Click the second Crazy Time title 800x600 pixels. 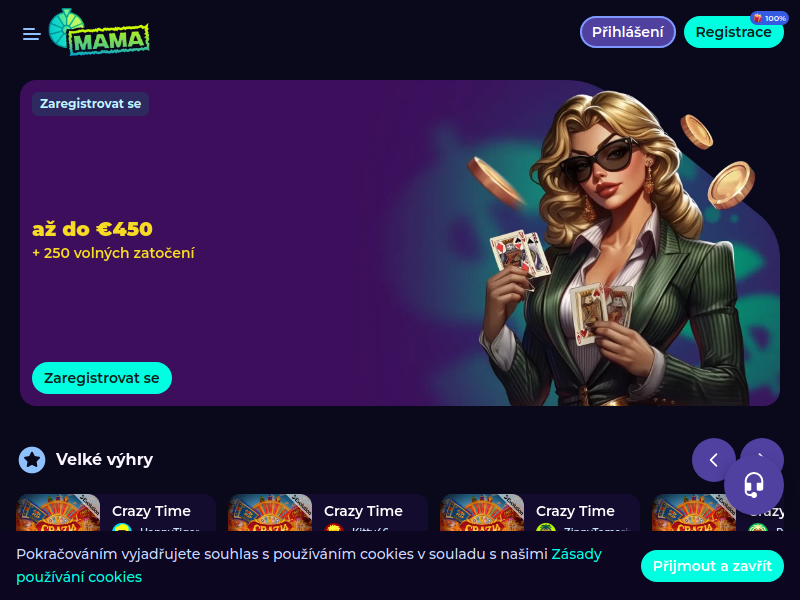point(363,511)
